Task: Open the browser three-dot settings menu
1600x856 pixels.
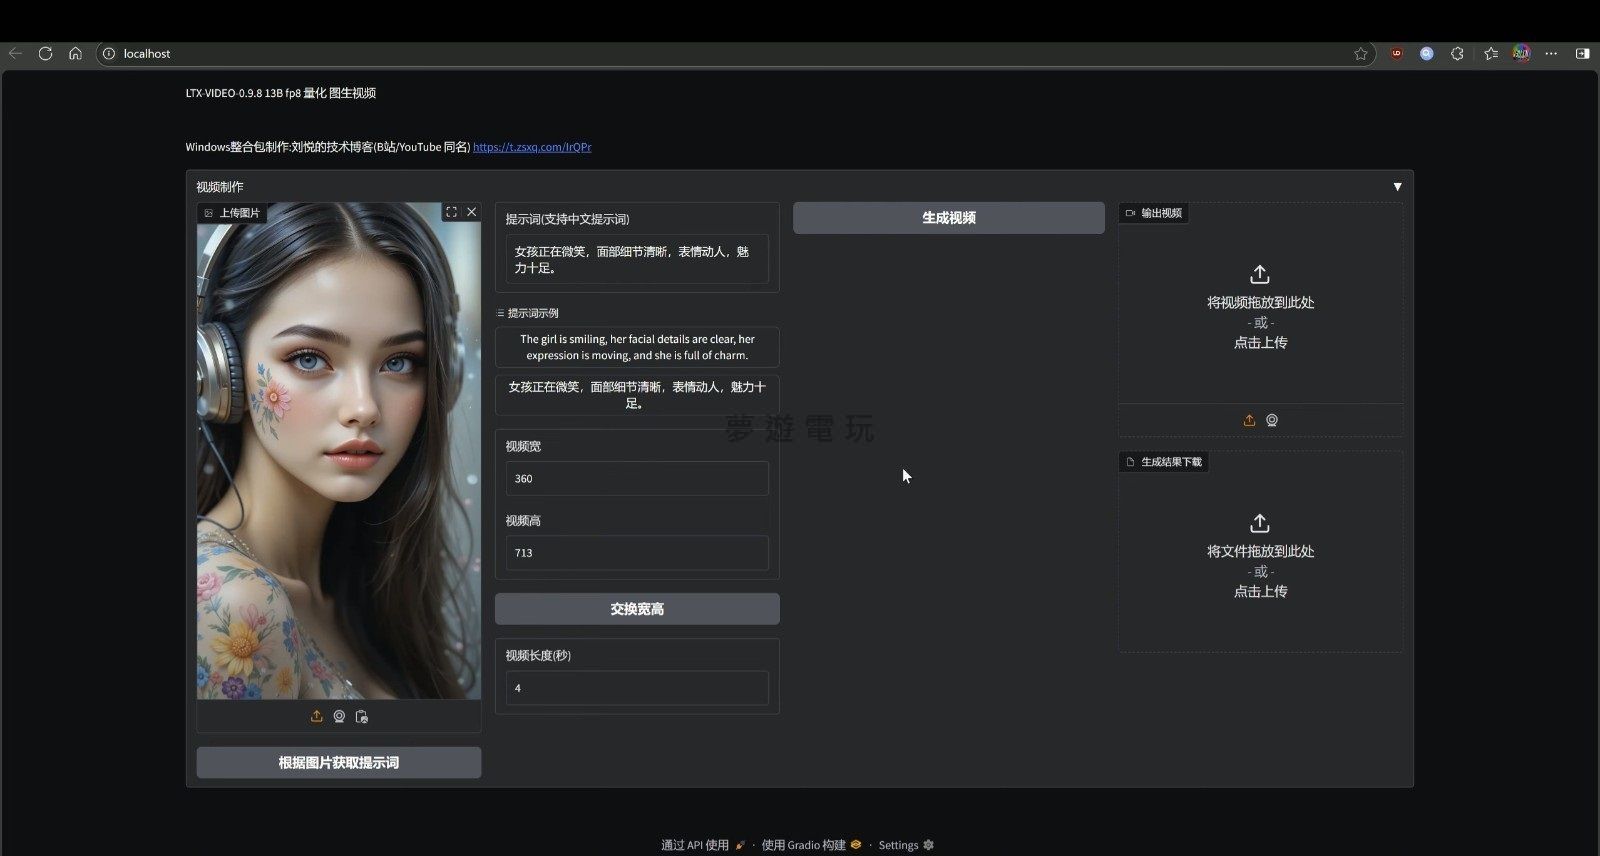Action: click(x=1551, y=54)
